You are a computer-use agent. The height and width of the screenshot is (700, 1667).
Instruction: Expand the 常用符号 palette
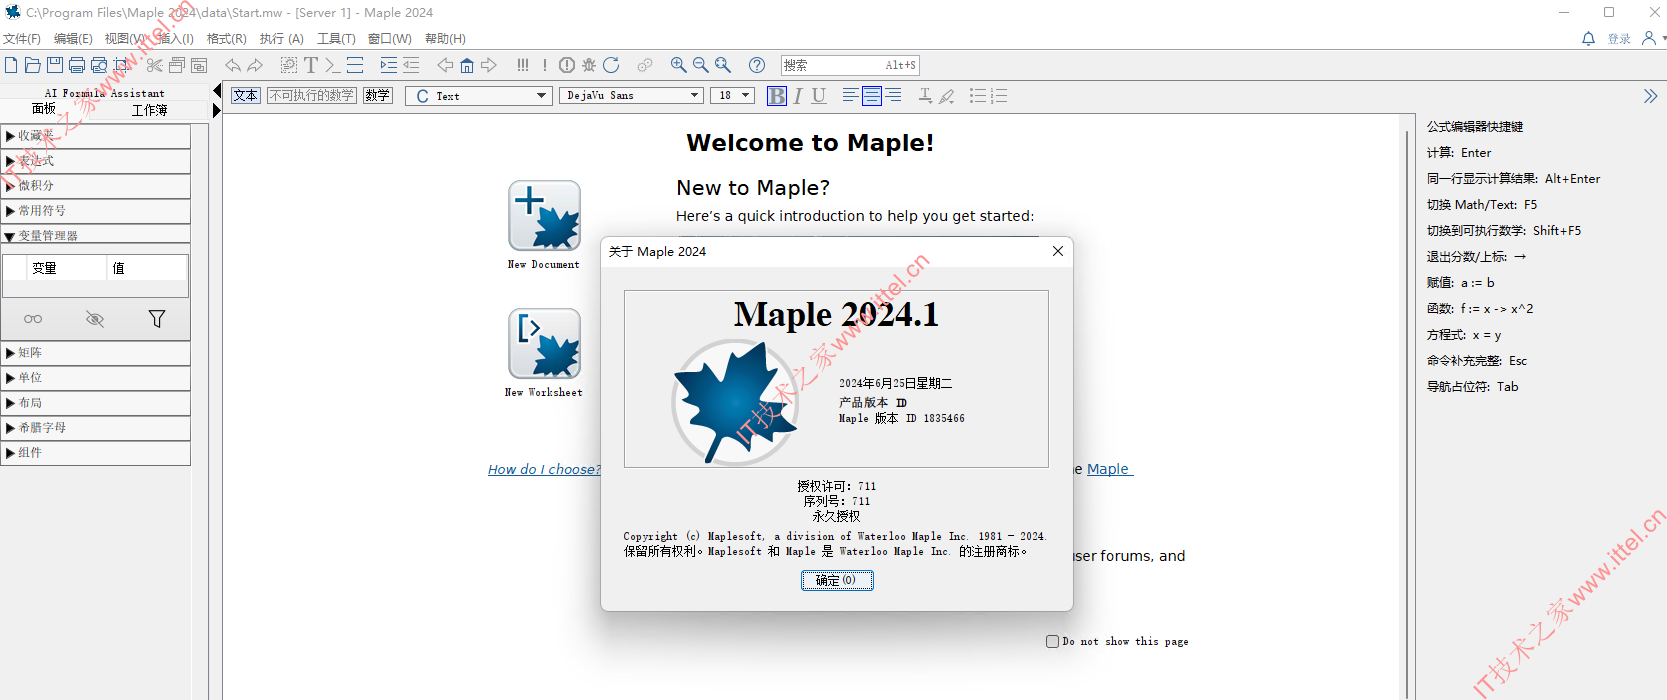[x=95, y=211]
